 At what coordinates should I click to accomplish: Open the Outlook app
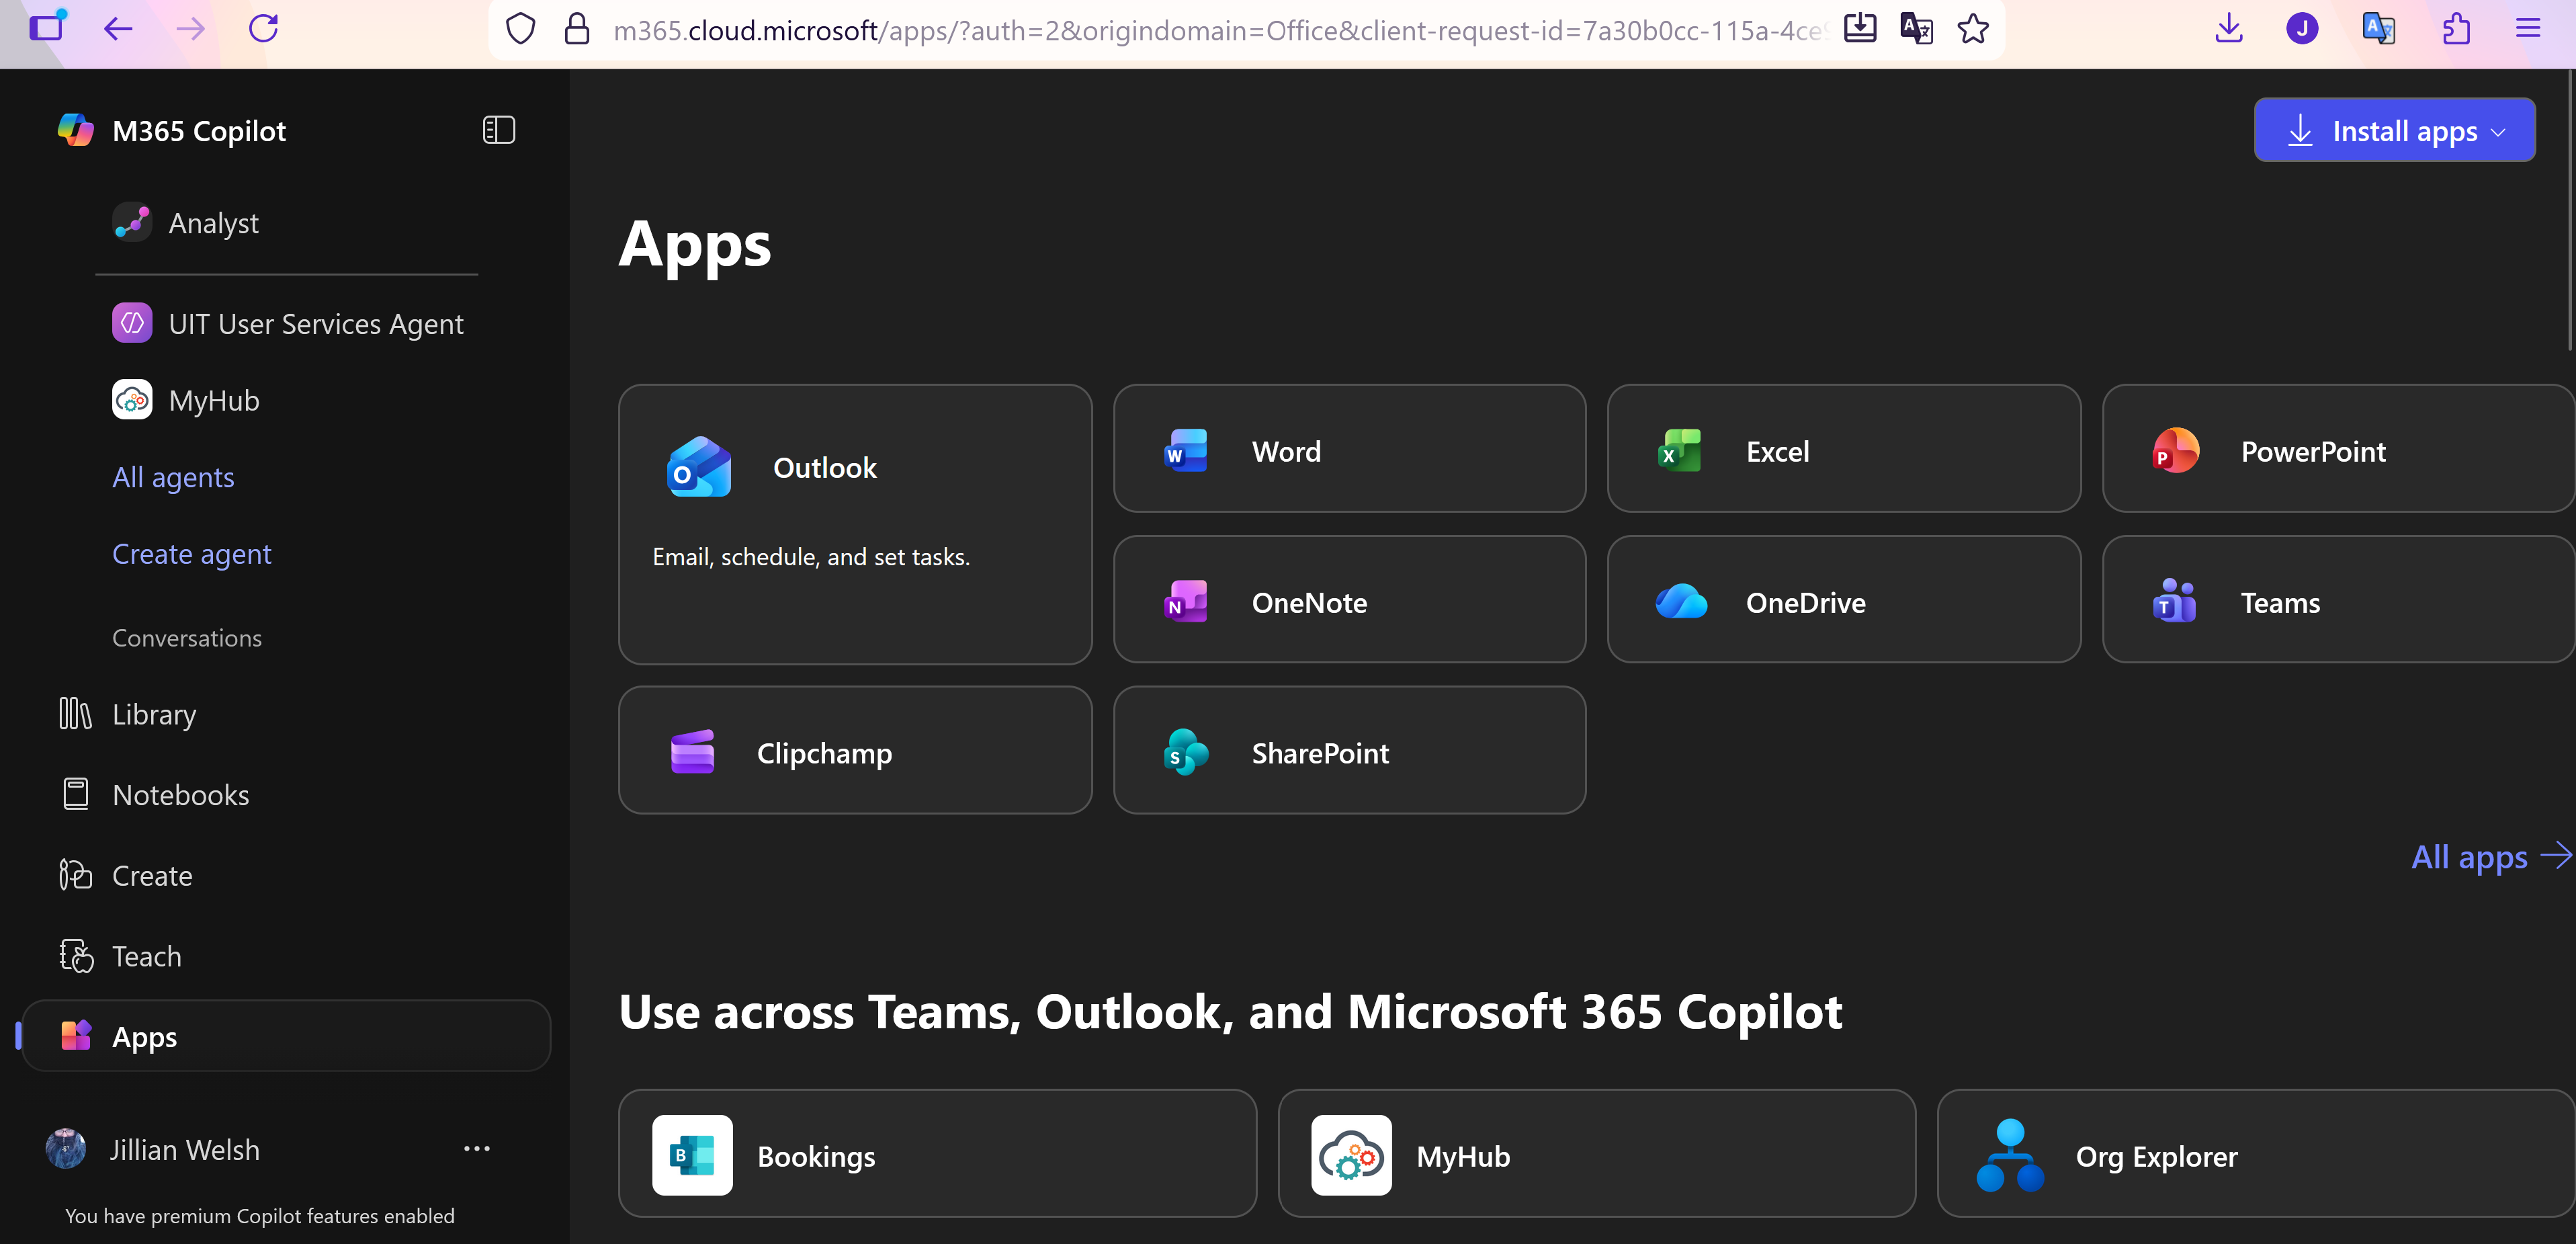coord(855,467)
